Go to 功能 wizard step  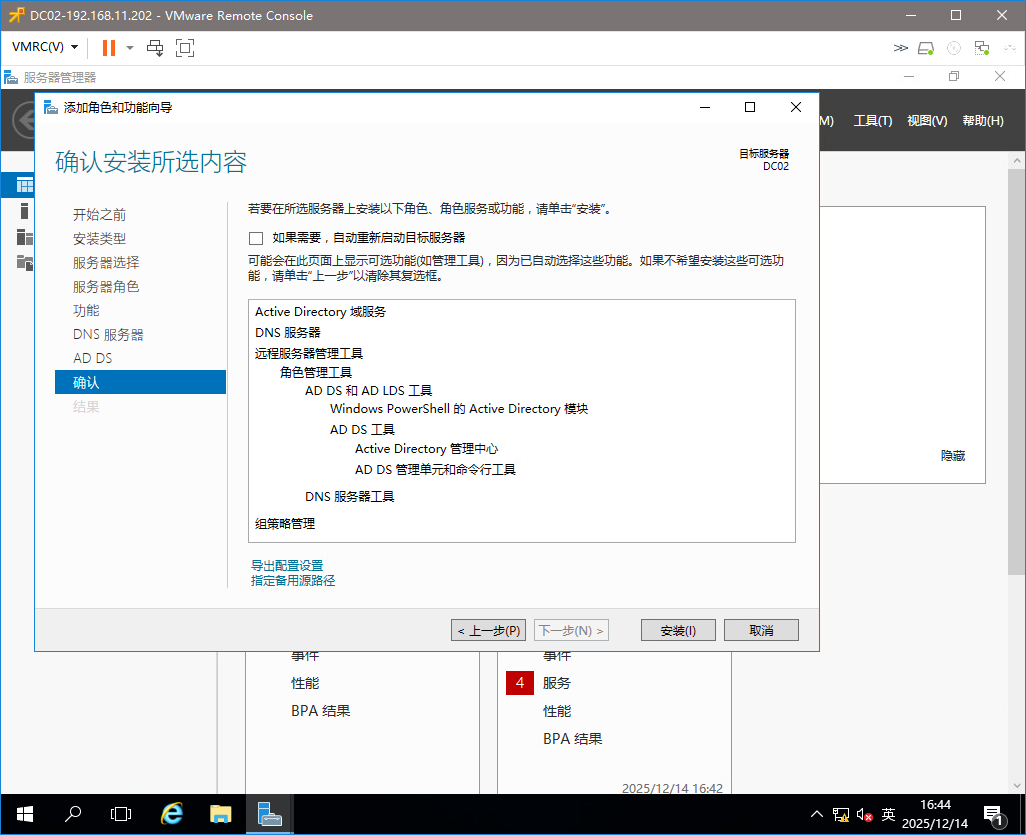(86, 310)
